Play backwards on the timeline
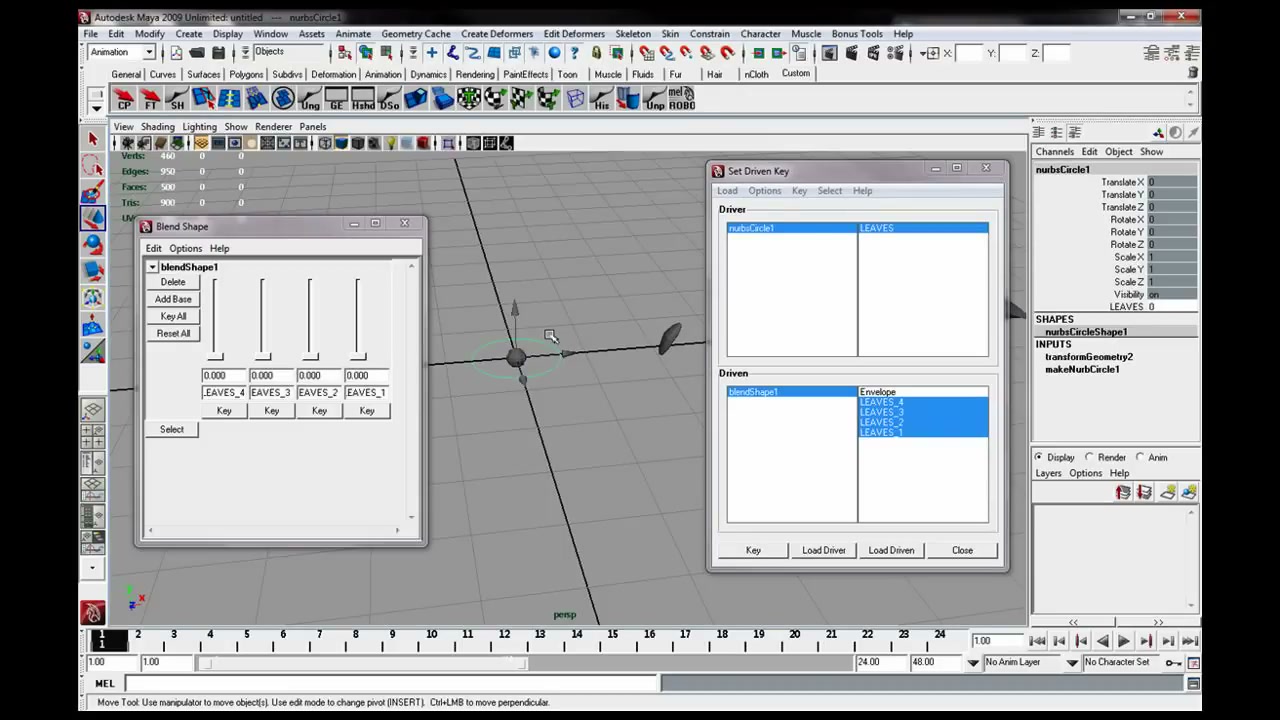Image resolution: width=1280 pixels, height=720 pixels. (1102, 641)
